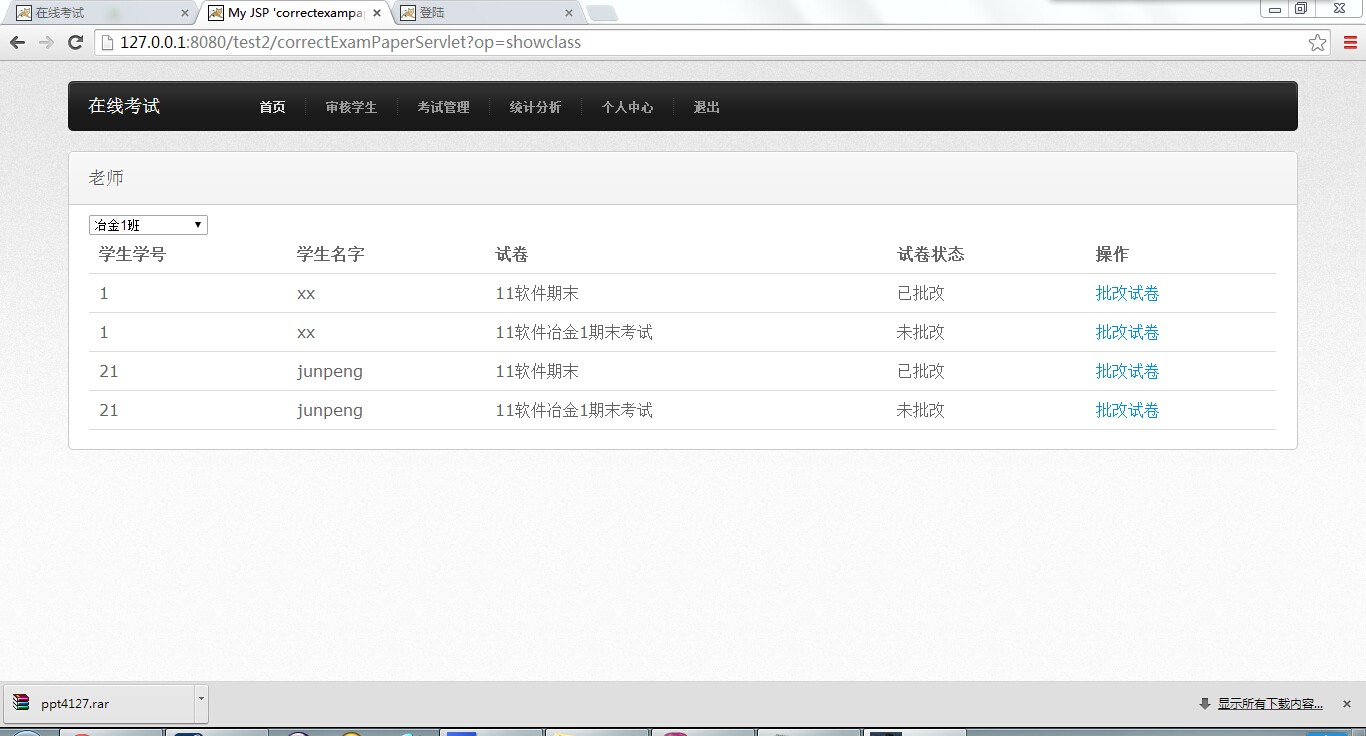Screen dimensions: 1366x736
Task: Click the browser back navigation arrow
Action: 16,42
